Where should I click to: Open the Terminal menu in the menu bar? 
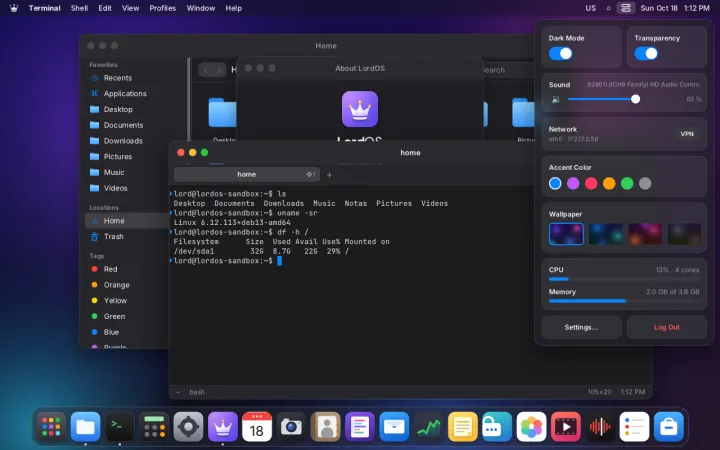pyautogui.click(x=45, y=8)
